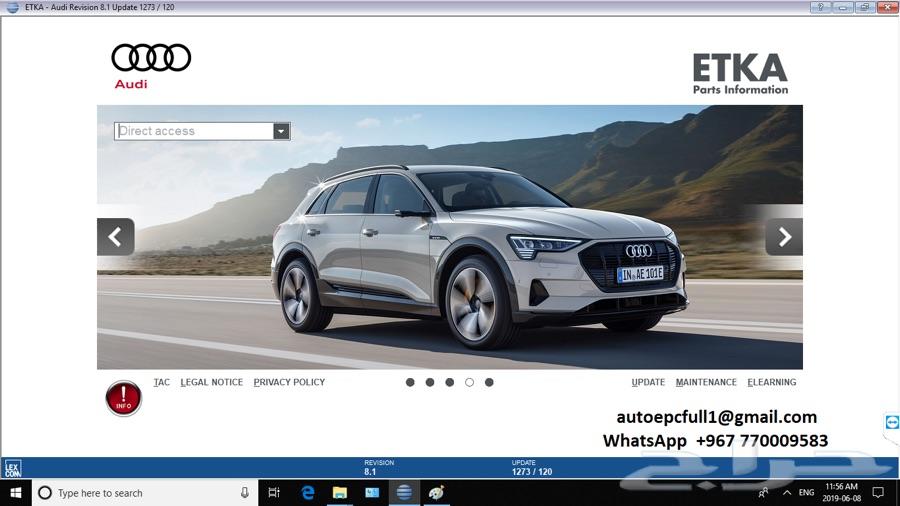Open the People icon in system tray
900x506 pixels.
coord(763,493)
